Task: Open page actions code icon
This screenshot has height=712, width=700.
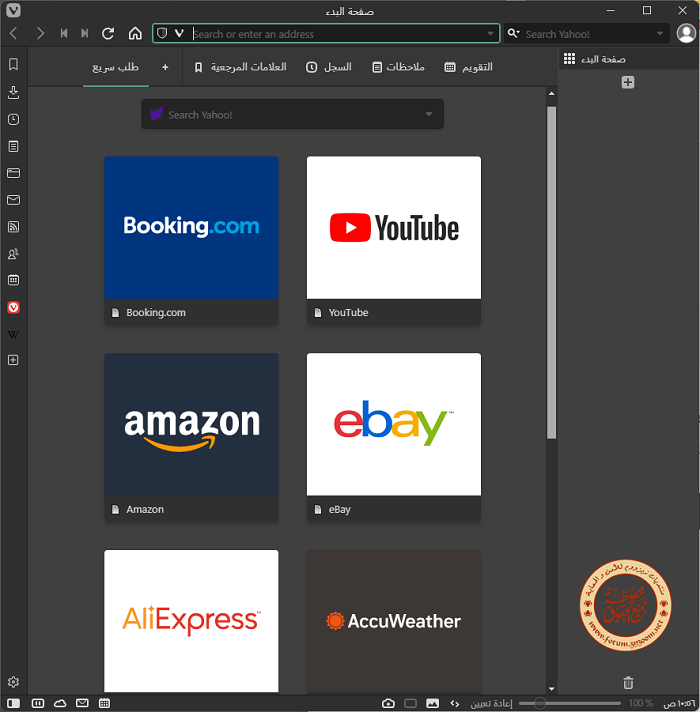Action: pos(454,703)
